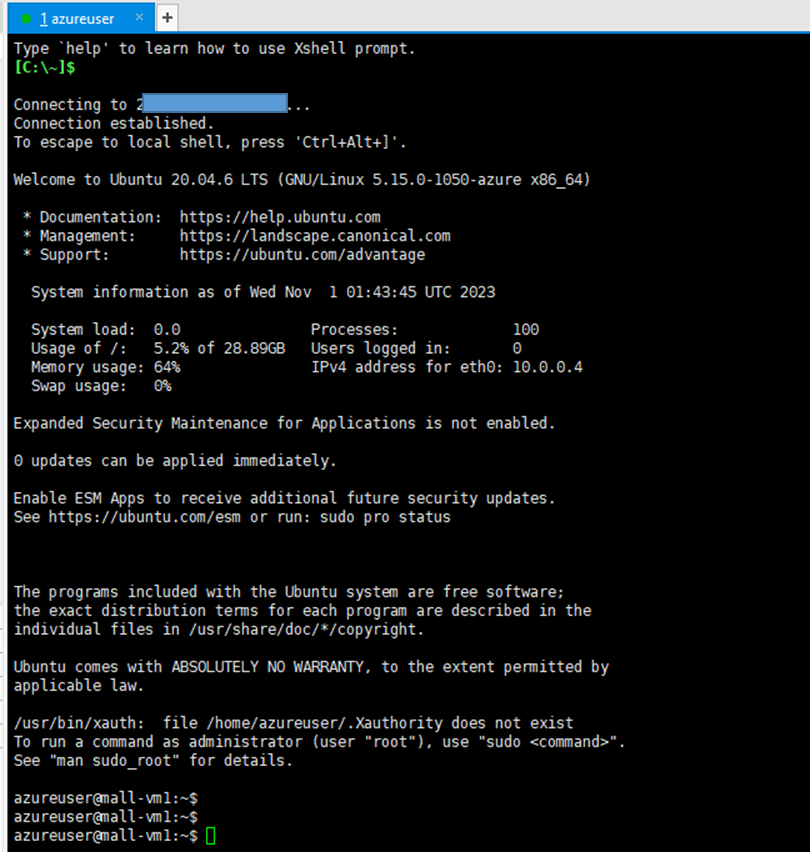810x852 pixels.
Task: Click the https://ubuntu.com/esm URL
Action: pyautogui.click(x=145, y=517)
